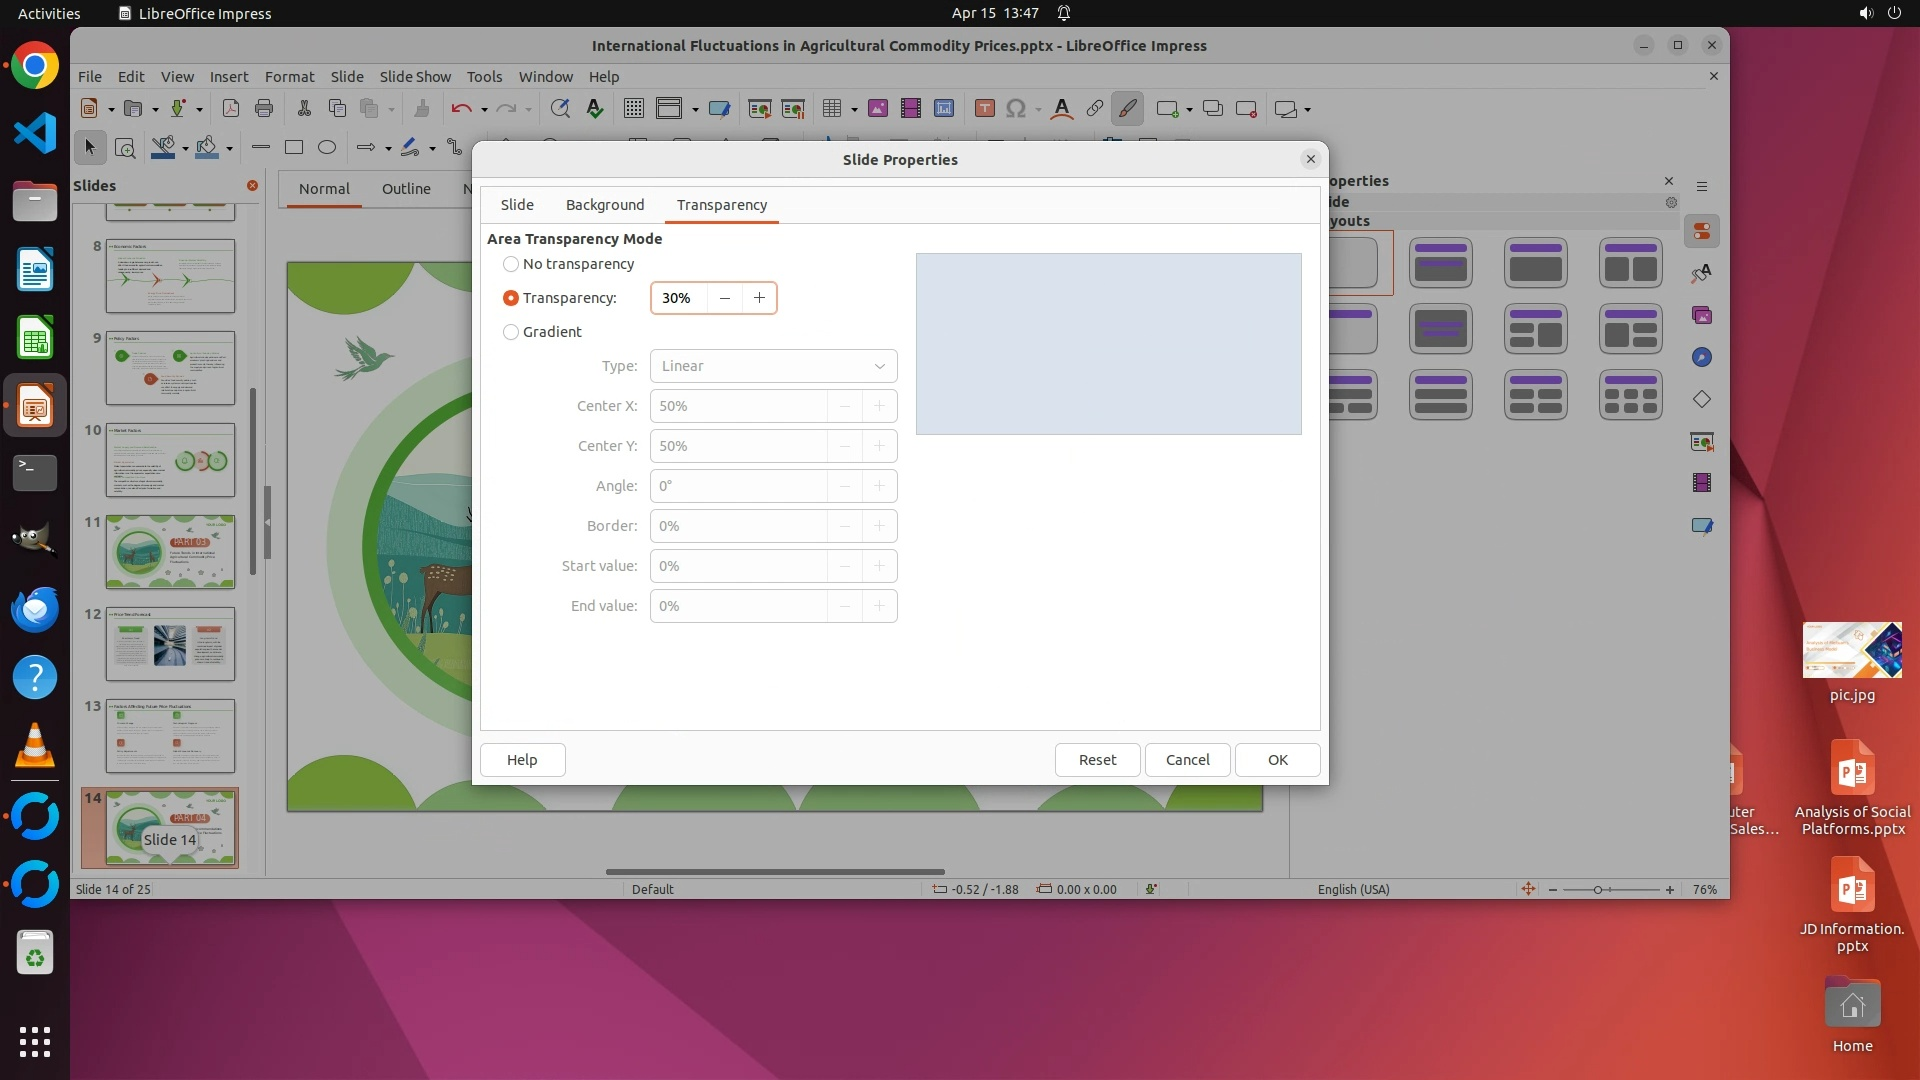Select the Rectangle shape tool

[x=294, y=148]
